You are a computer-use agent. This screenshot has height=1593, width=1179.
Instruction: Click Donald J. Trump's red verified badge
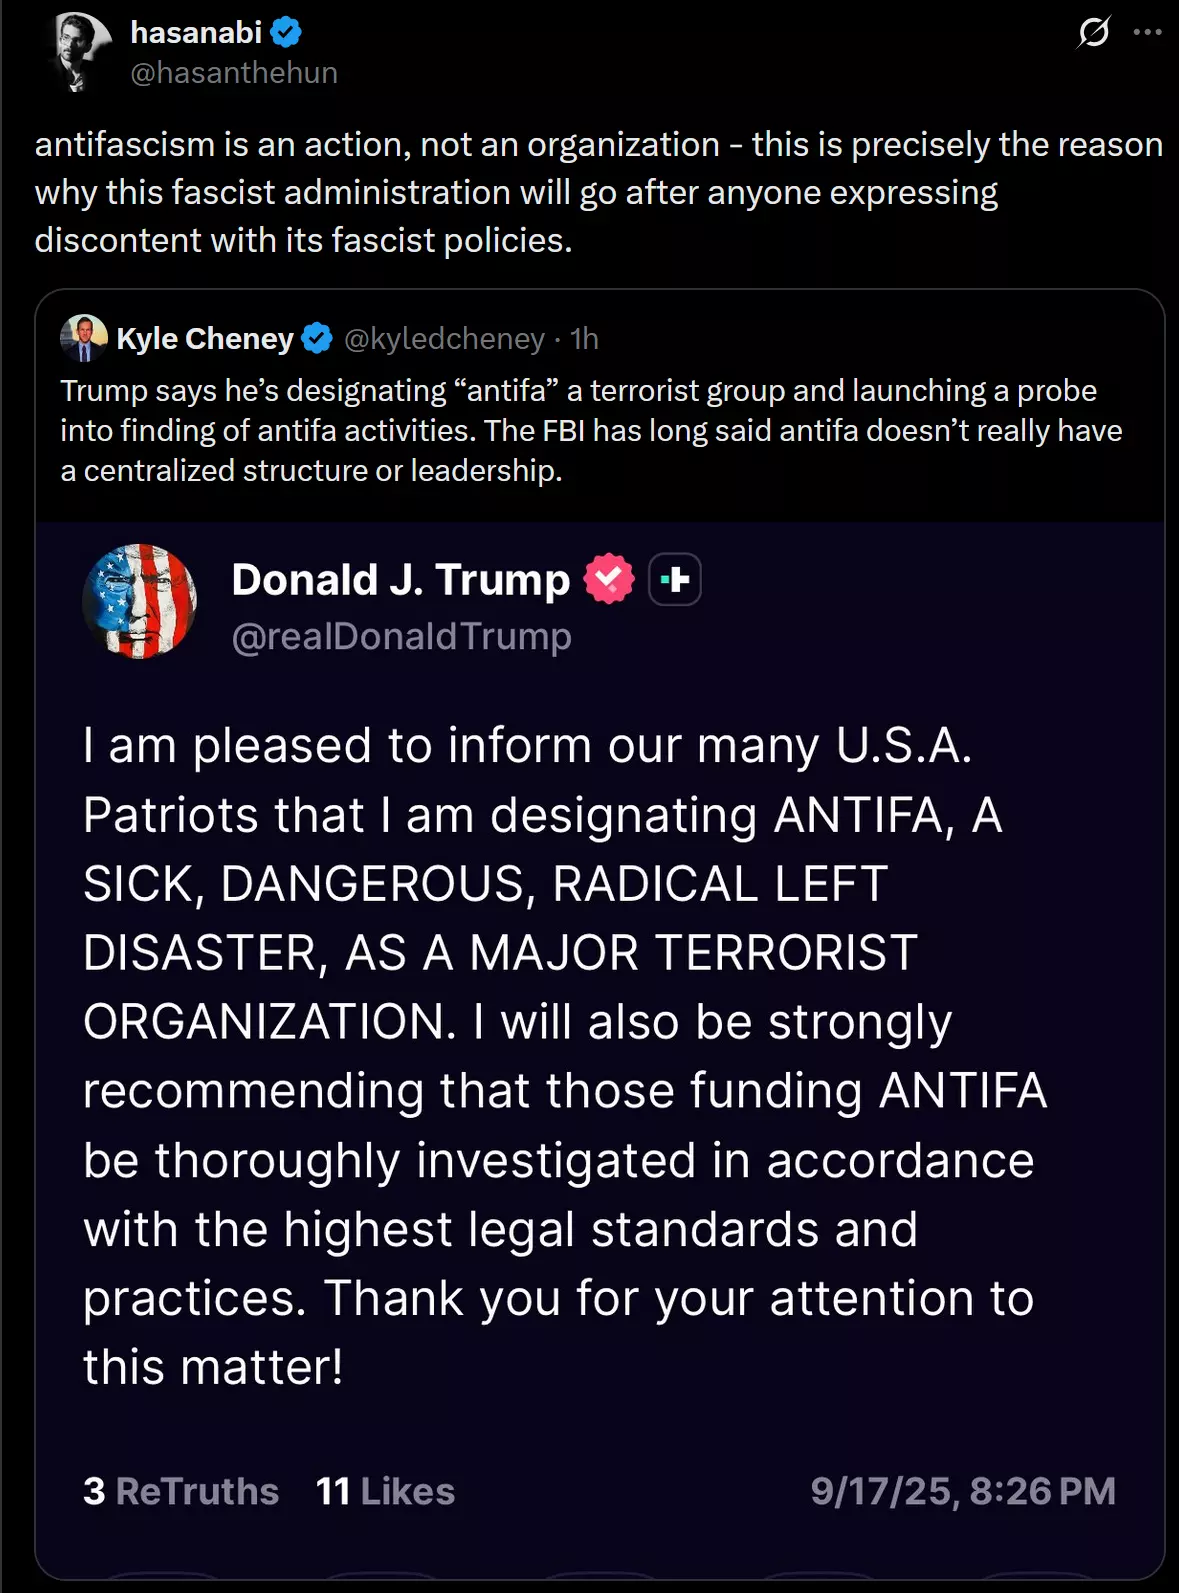pos(608,579)
